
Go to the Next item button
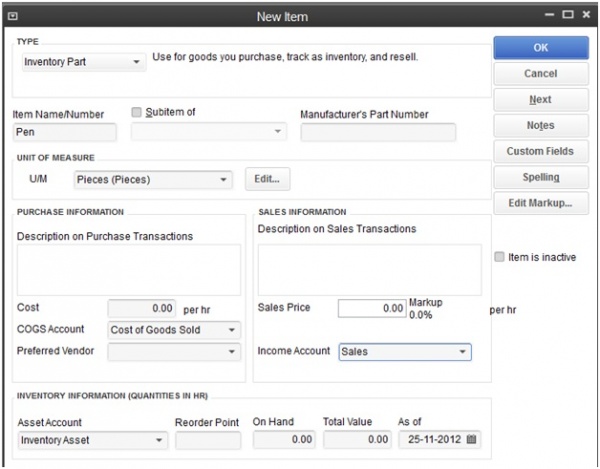pyautogui.click(x=540, y=100)
